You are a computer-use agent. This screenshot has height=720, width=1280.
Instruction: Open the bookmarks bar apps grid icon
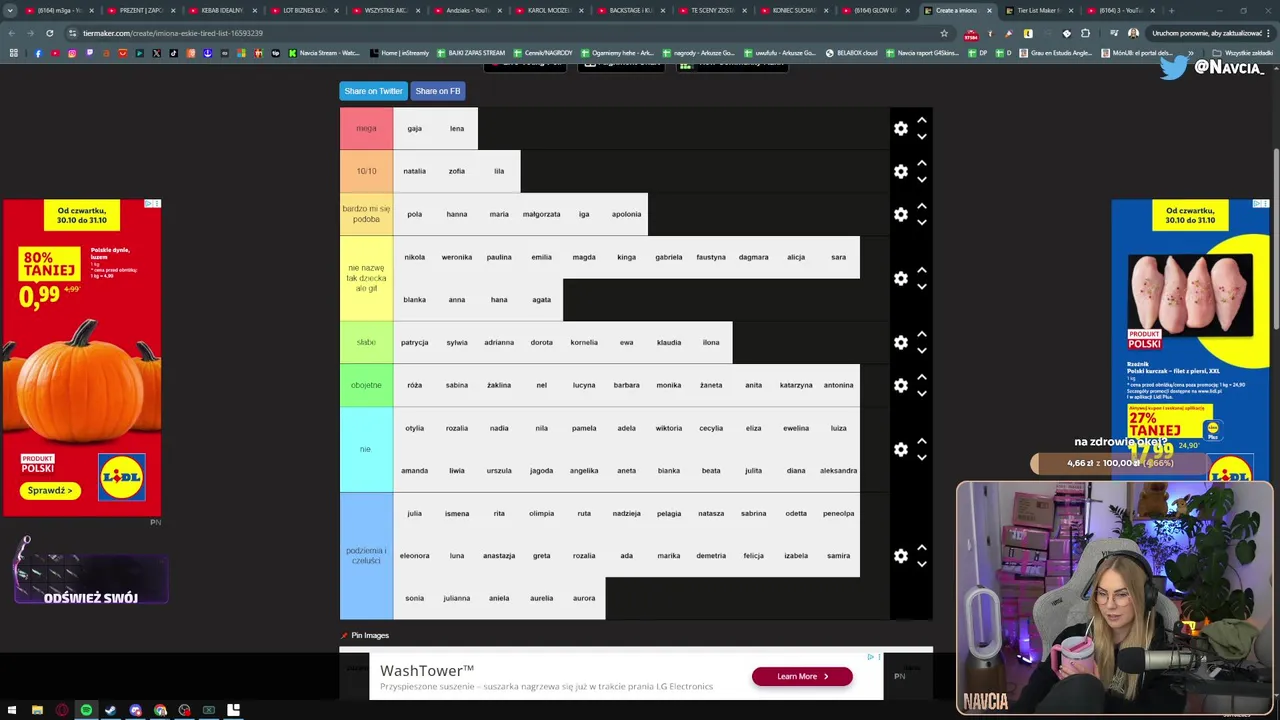tap(13, 53)
